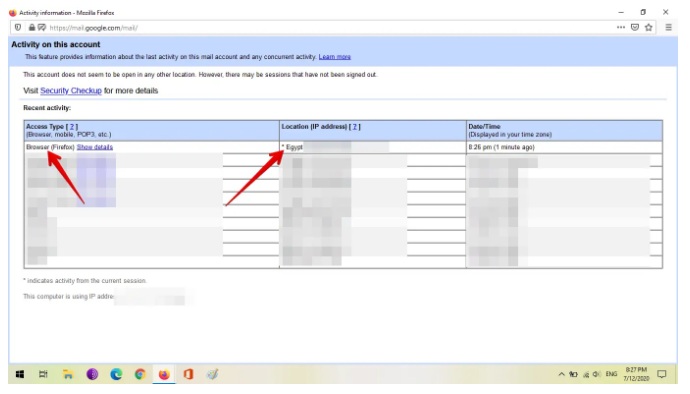Image resolution: width=690 pixels, height=394 pixels.
Task: Save the page to Pocket
Action: (635, 27)
